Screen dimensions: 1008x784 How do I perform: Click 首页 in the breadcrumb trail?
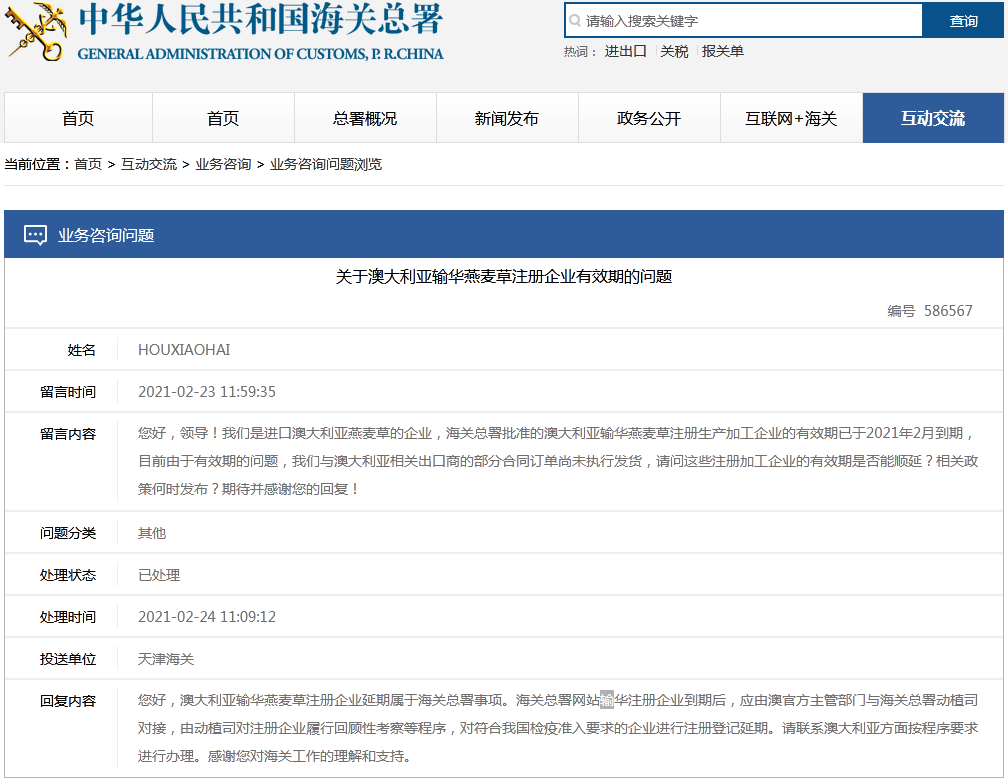tap(88, 164)
